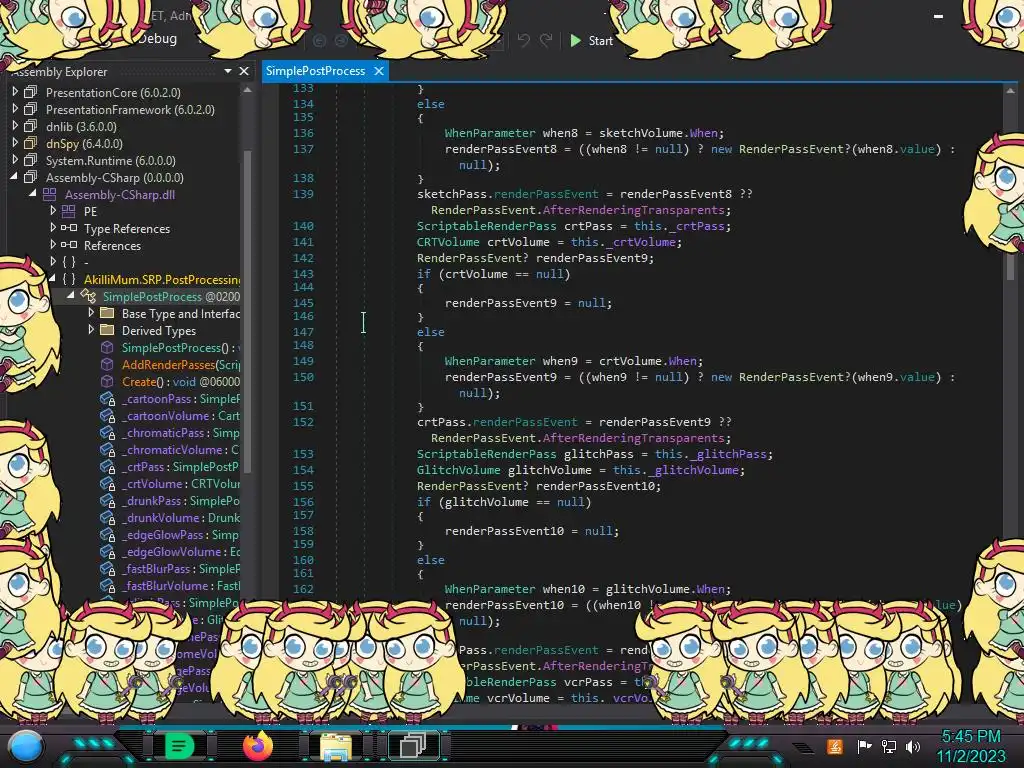Open the Assembly Explorer panel options dropdown
1024x768 pixels.
click(228, 71)
